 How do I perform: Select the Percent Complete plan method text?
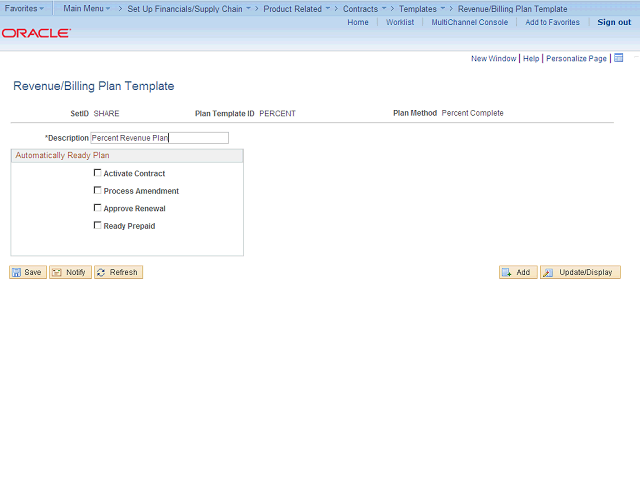472,113
